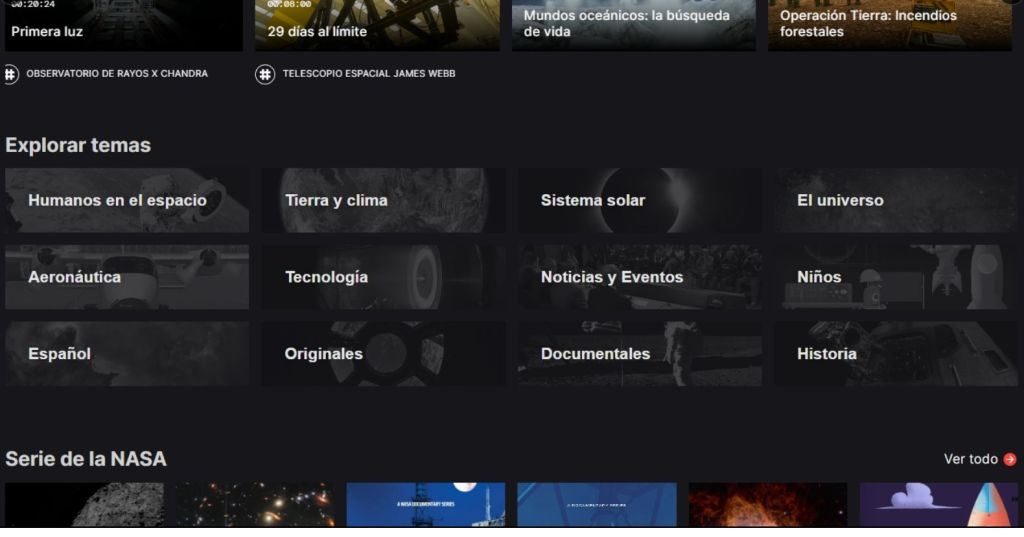This screenshot has height=537, width=1024.
Task: Open the Telescopio Espacial James Webb tag
Action: click(369, 74)
